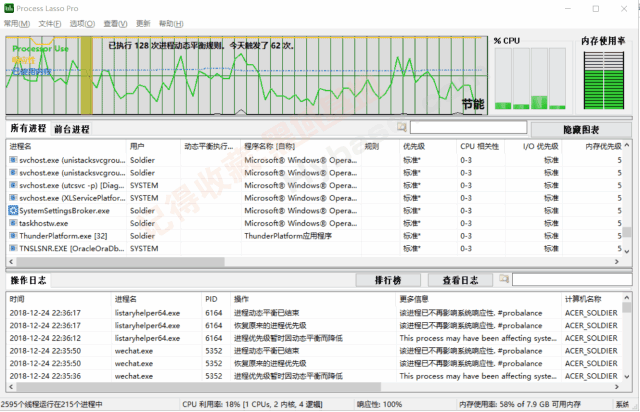Open the 查看(V) menu
The image size is (640, 412).
click(115, 24)
